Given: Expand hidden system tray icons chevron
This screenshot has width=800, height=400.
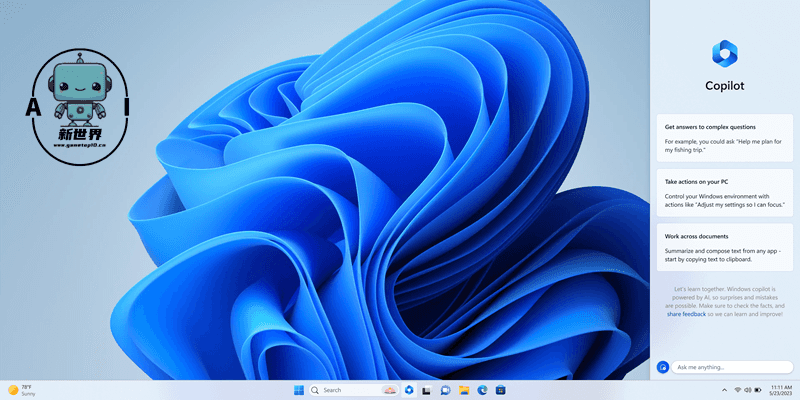Looking at the screenshot, I should [x=724, y=390].
